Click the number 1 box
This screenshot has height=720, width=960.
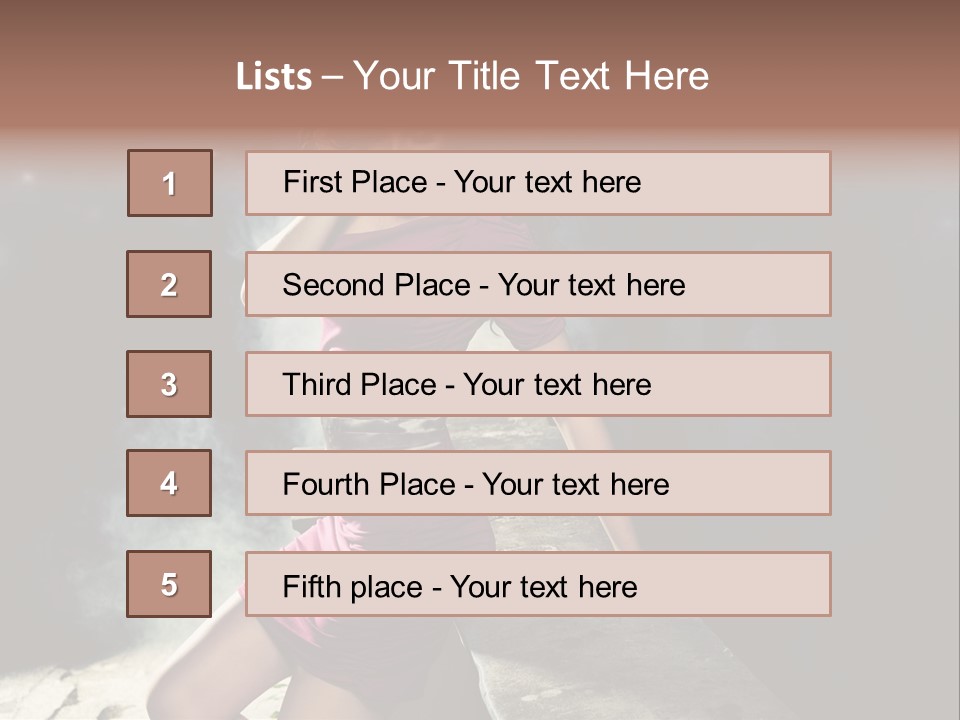tap(170, 183)
